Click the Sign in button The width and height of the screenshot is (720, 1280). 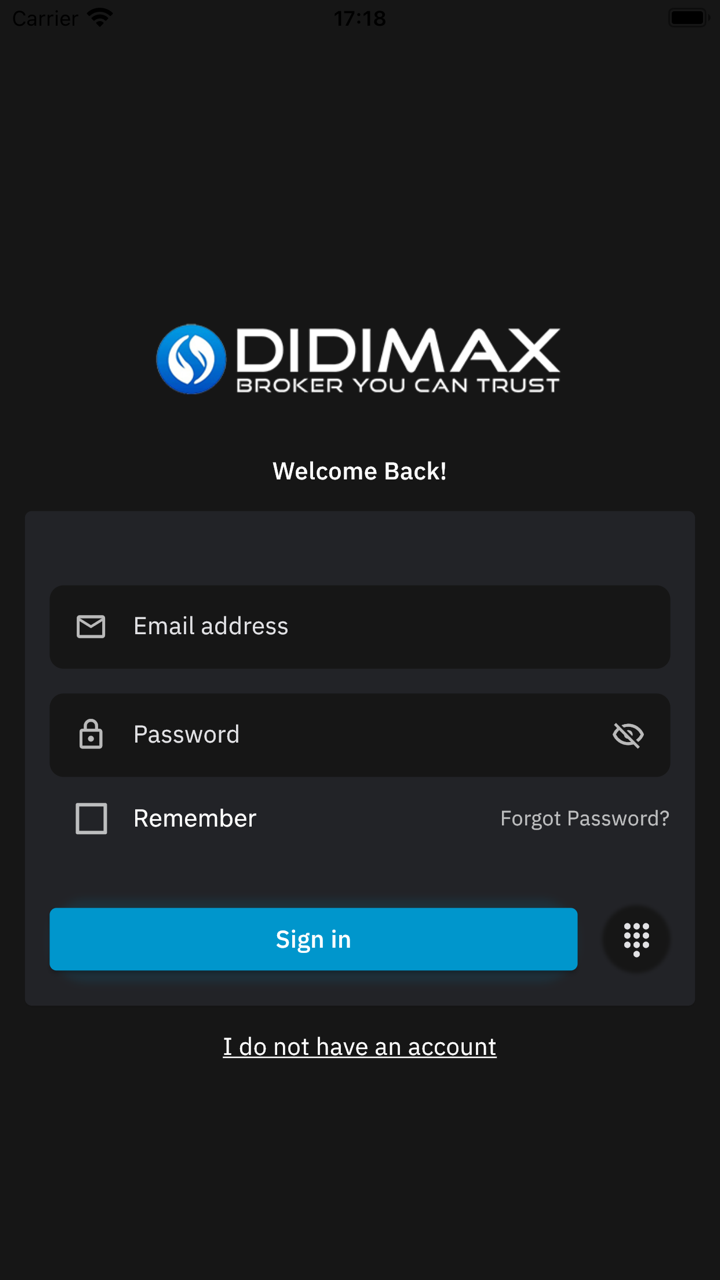point(313,939)
